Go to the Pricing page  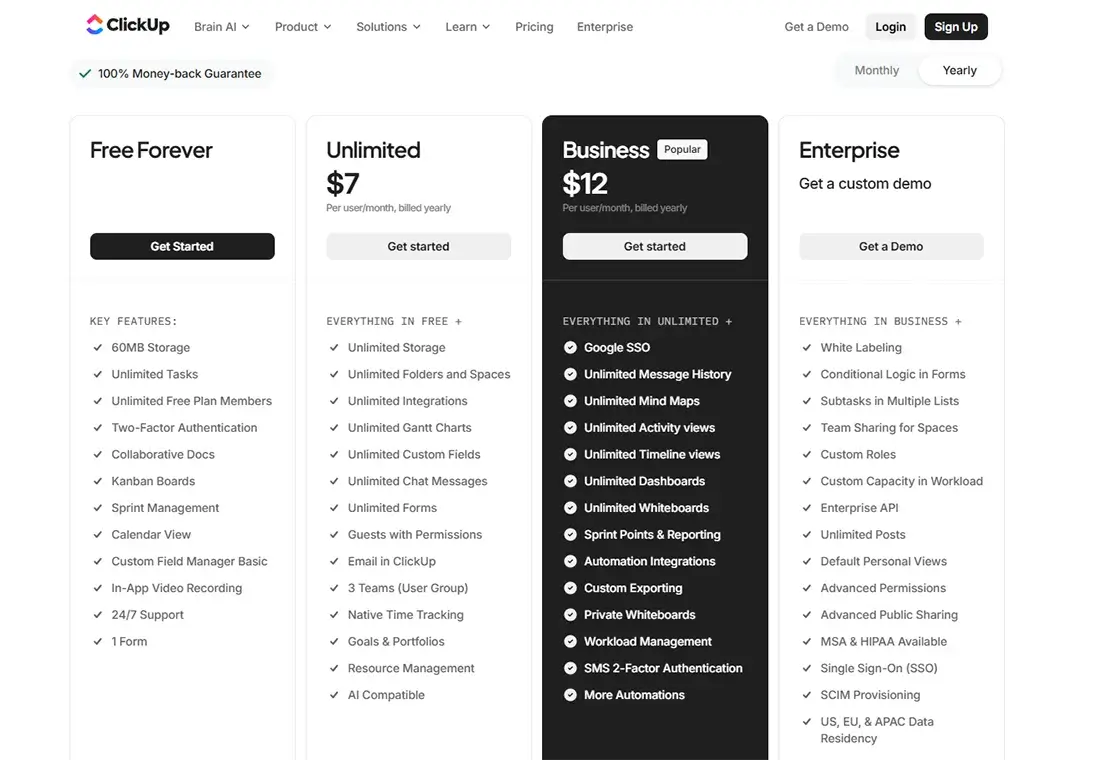click(x=534, y=27)
